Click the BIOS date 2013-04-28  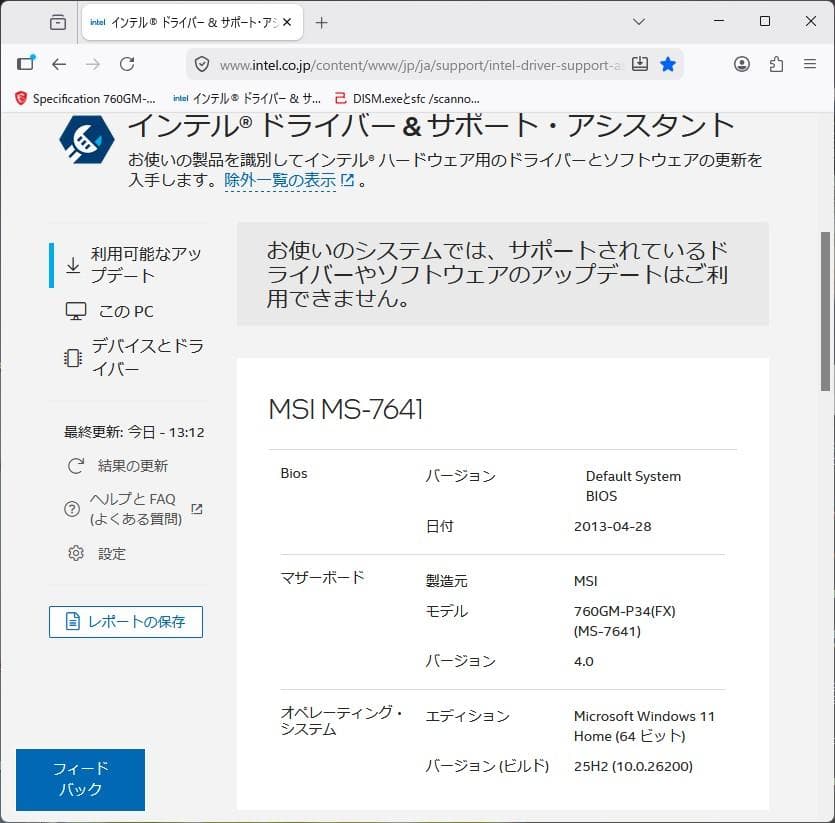click(612, 526)
